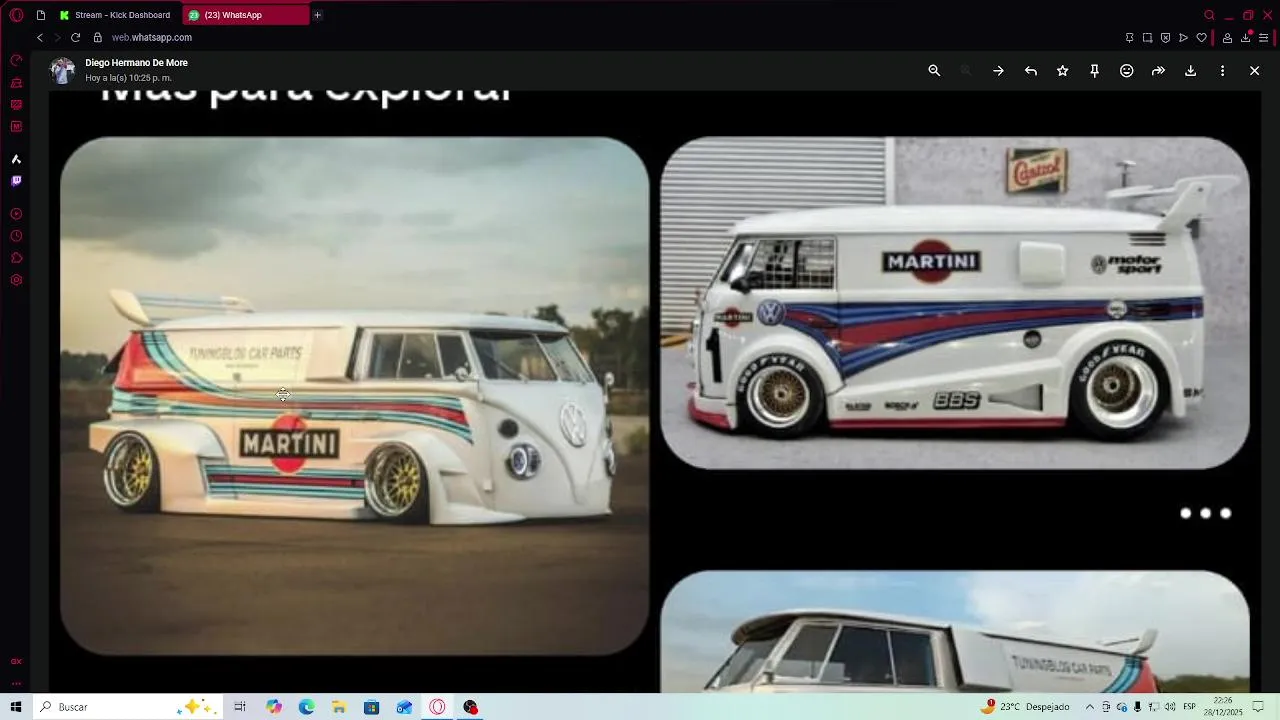
Task: Select the (23) WhatsApp tab
Action: tap(246, 15)
